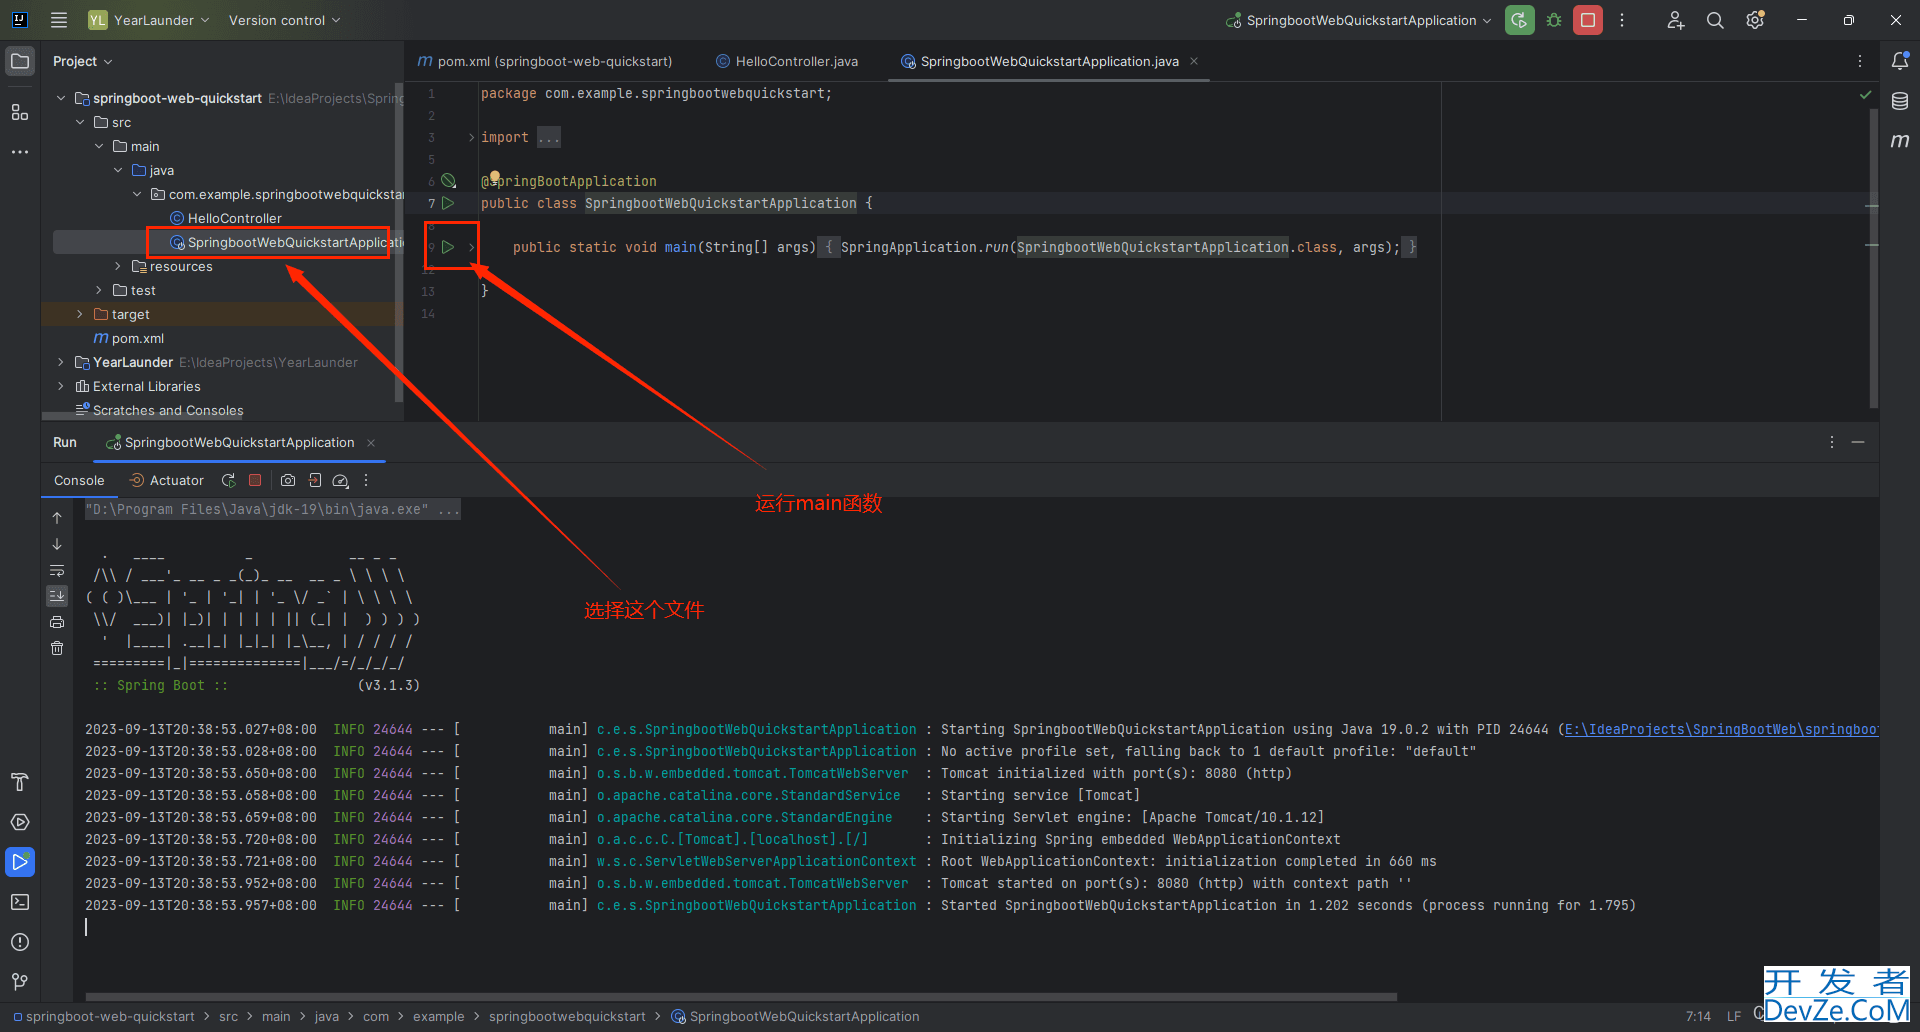Unfold the import statements on line 3
Screen dimensions: 1920x1032
point(471,137)
